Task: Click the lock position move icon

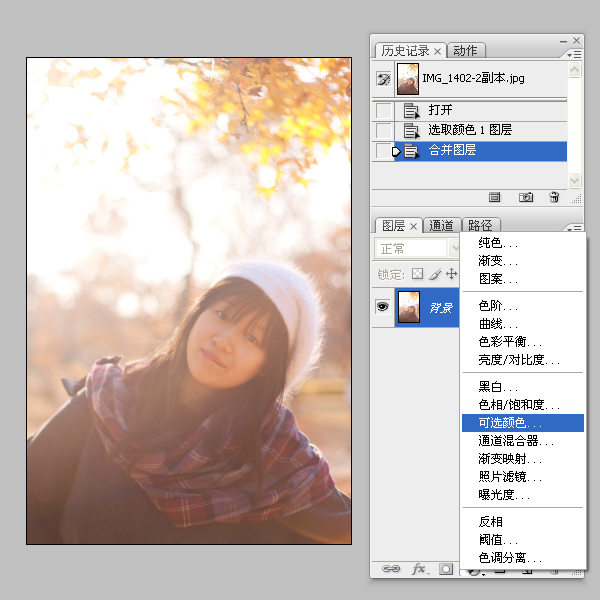Action: (451, 274)
